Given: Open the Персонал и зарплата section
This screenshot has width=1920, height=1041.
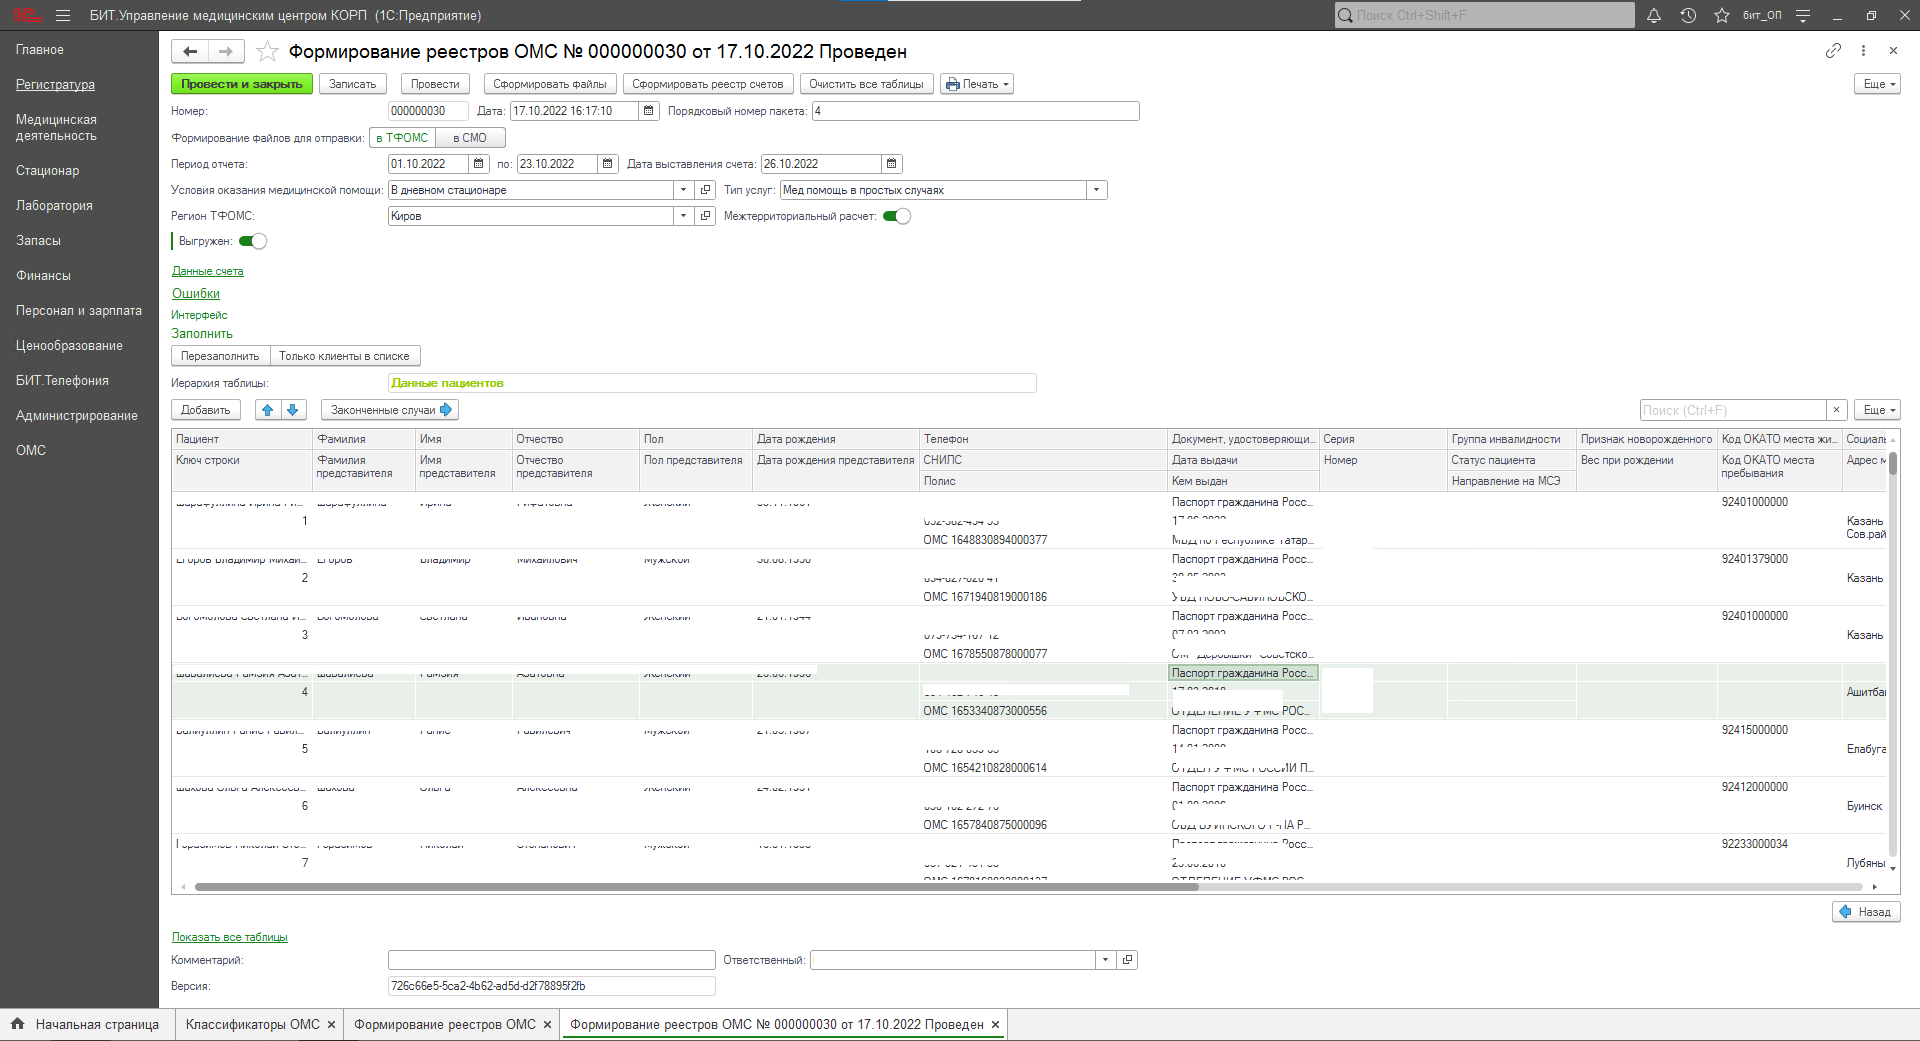Looking at the screenshot, I should 79,311.
